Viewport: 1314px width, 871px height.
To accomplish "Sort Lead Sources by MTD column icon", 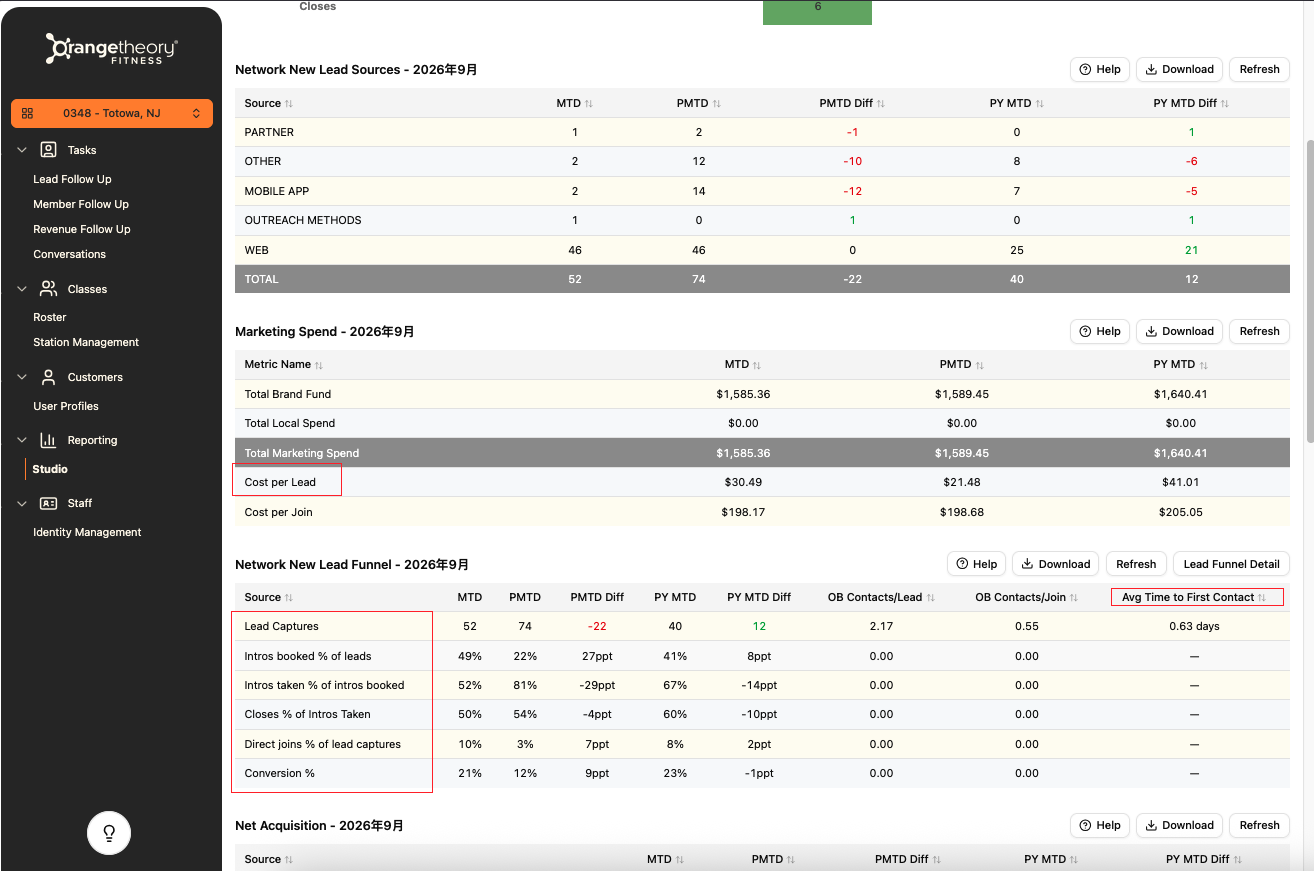I will coord(589,103).
